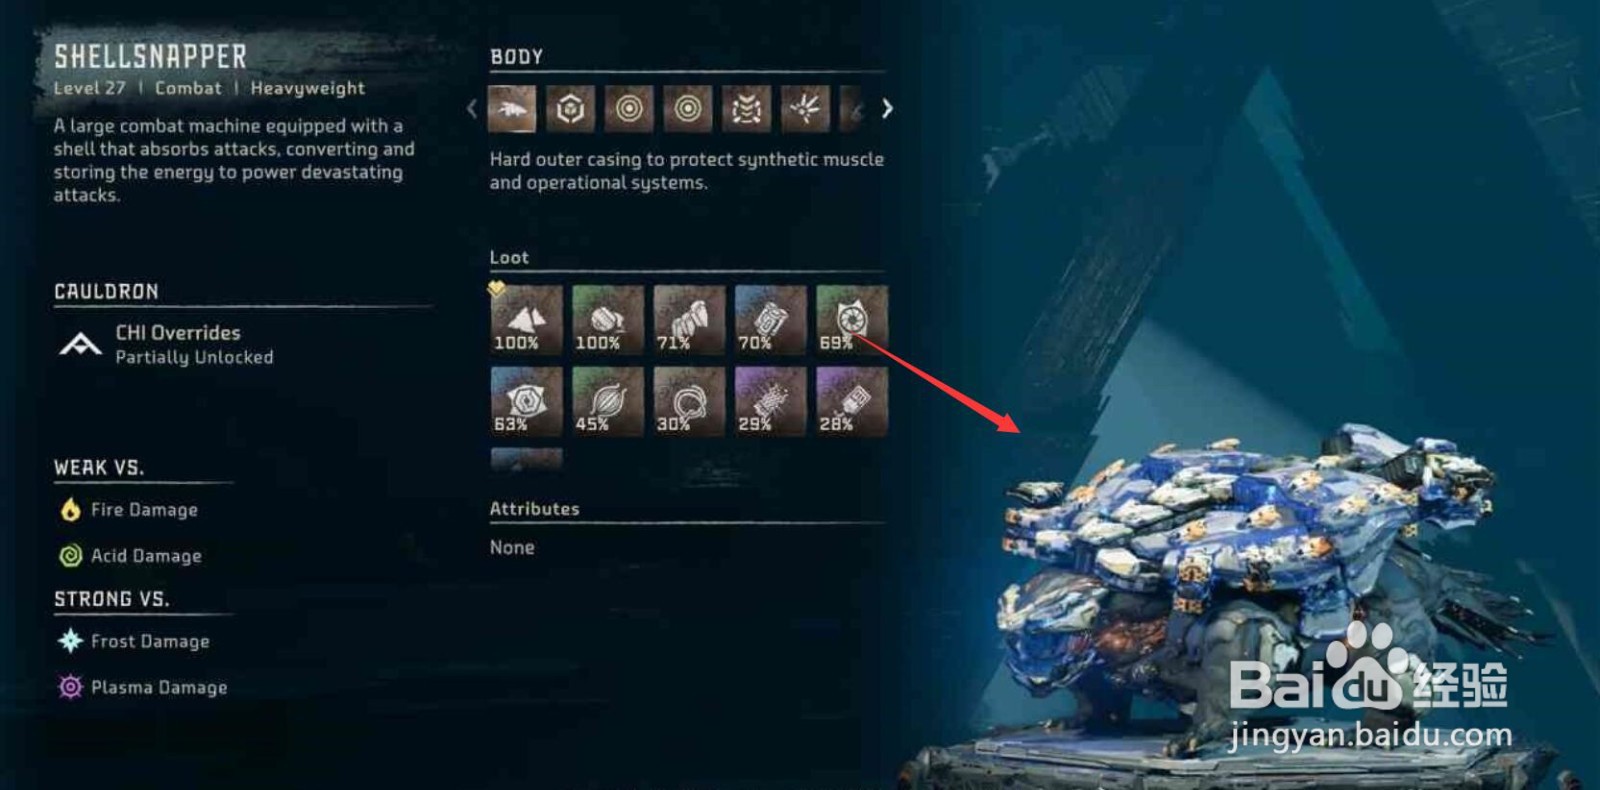The image size is (1600, 790).
Task: Click the partially visible loot item in third row
Action: pos(526,459)
